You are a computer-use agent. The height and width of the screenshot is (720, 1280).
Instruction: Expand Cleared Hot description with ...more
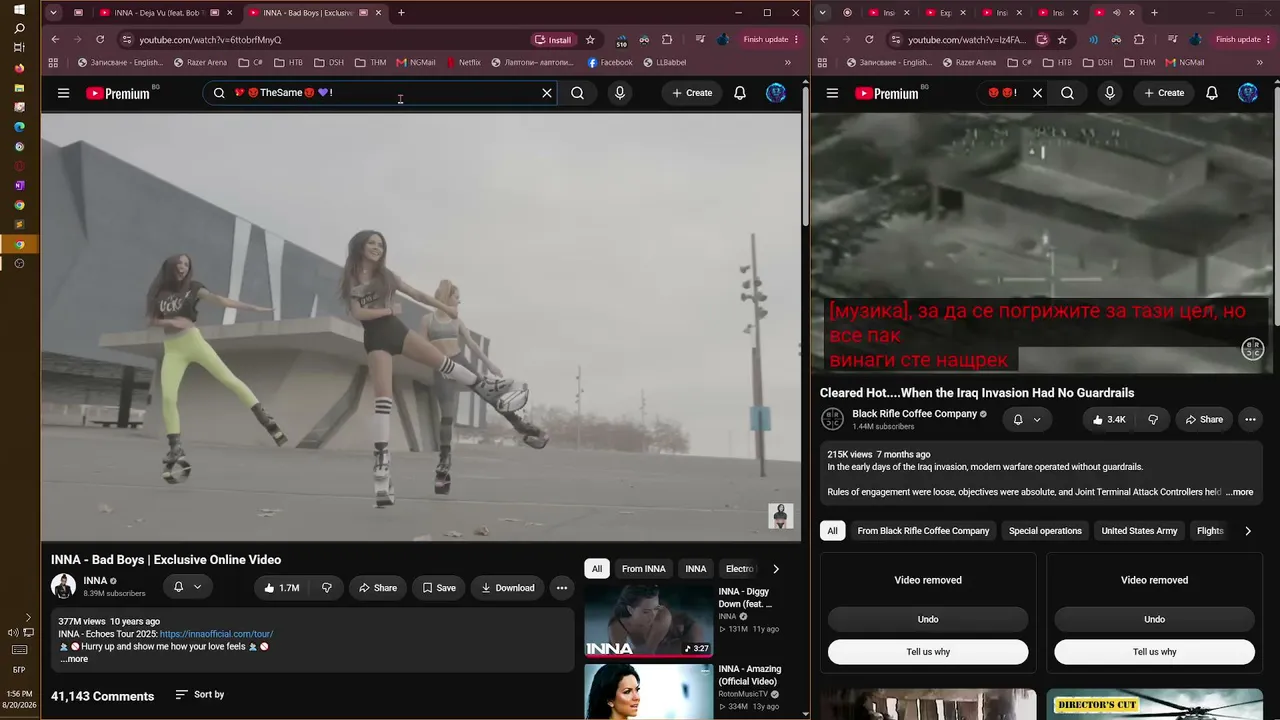[1239, 492]
